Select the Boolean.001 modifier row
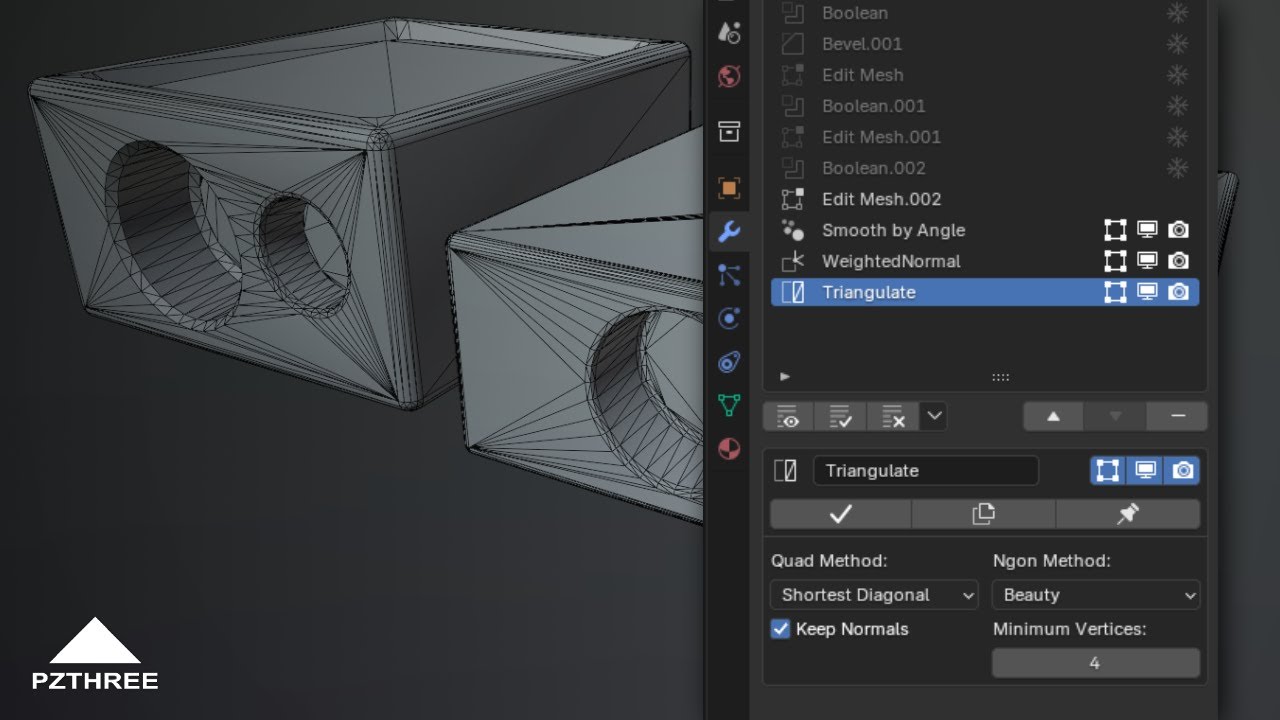This screenshot has width=1280, height=720. click(x=985, y=106)
